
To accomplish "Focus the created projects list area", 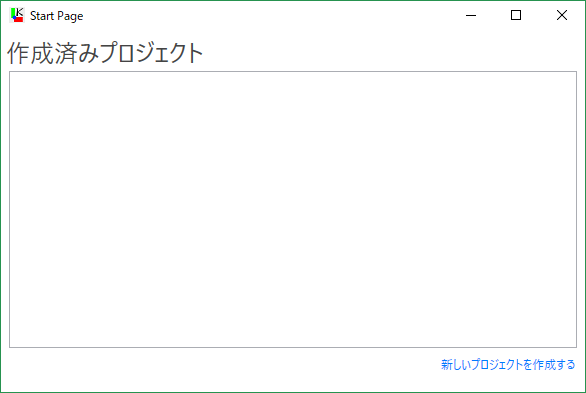I will 293,209.
